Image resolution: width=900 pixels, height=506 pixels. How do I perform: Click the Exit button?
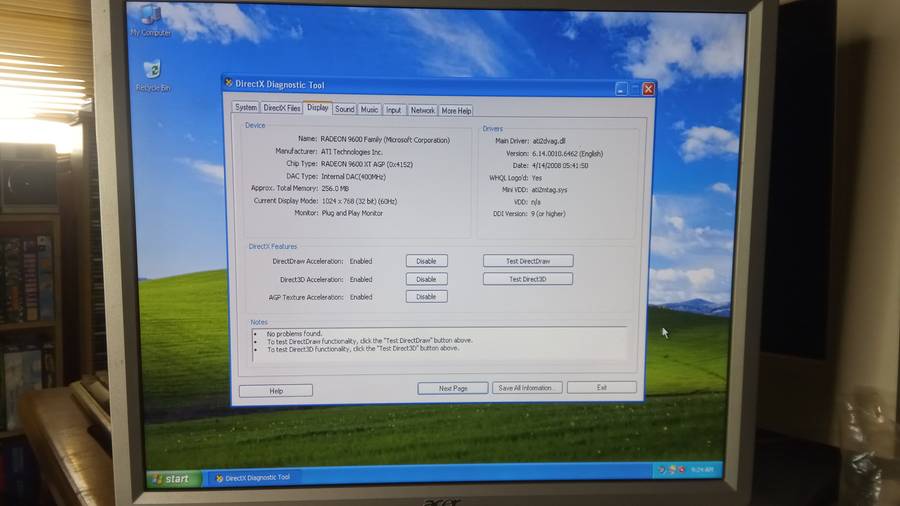point(602,388)
